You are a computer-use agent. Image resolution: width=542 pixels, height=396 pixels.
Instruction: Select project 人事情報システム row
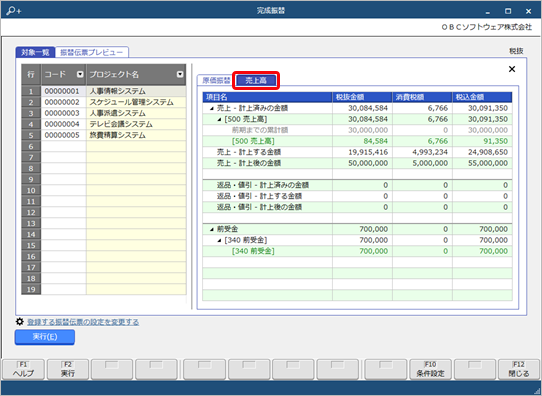pyautogui.click(x=136, y=91)
